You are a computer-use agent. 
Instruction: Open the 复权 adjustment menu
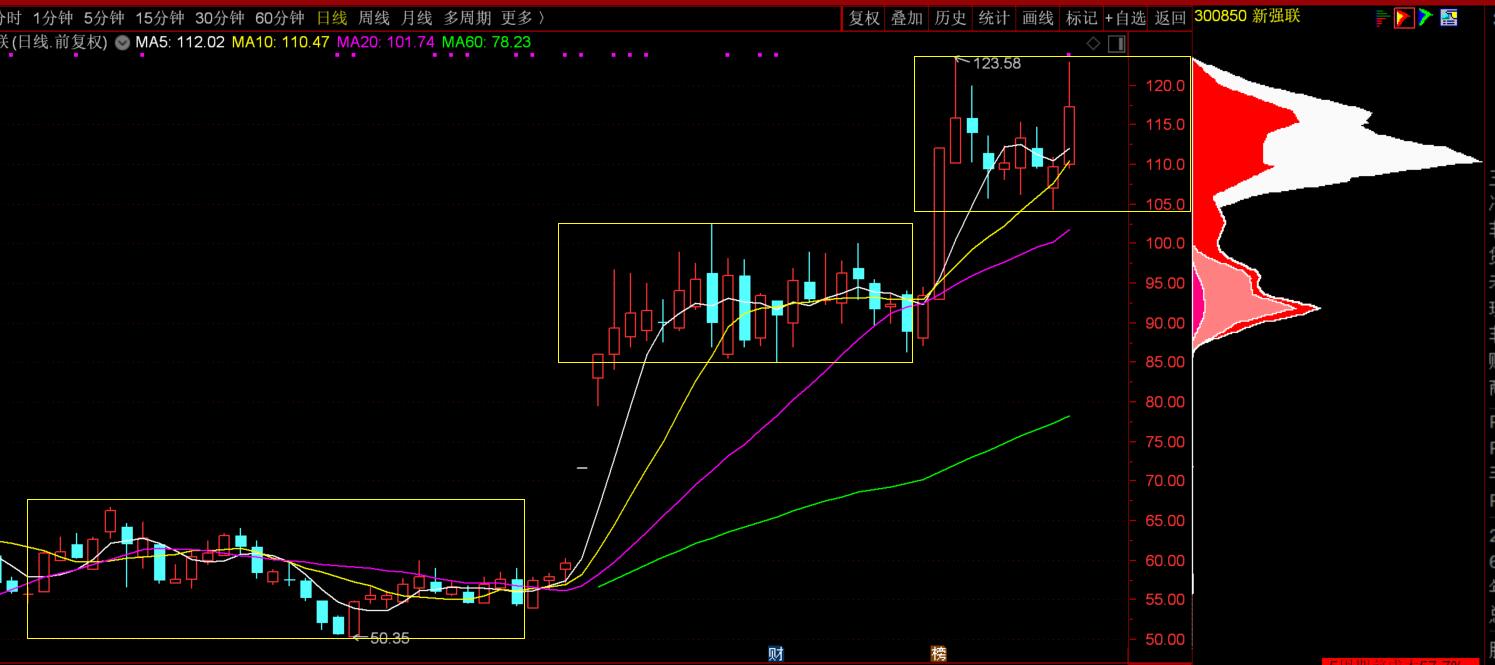coord(864,18)
